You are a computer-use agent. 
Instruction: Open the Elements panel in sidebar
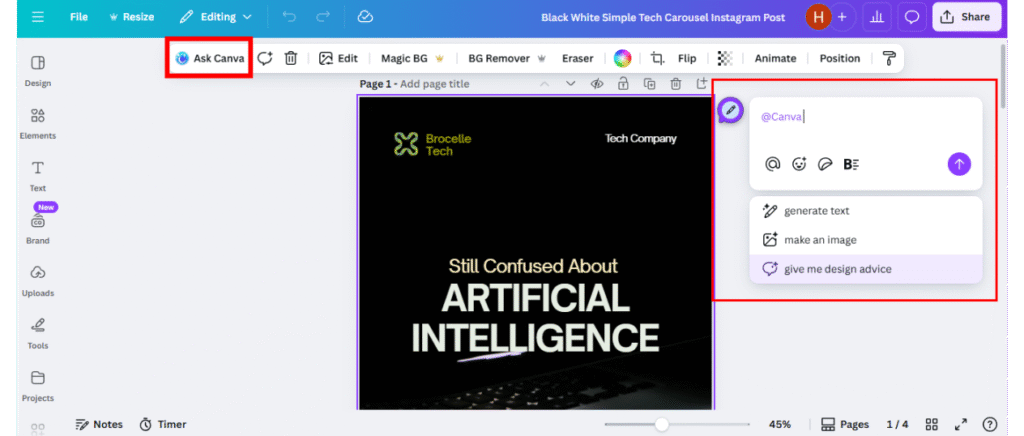coord(38,124)
